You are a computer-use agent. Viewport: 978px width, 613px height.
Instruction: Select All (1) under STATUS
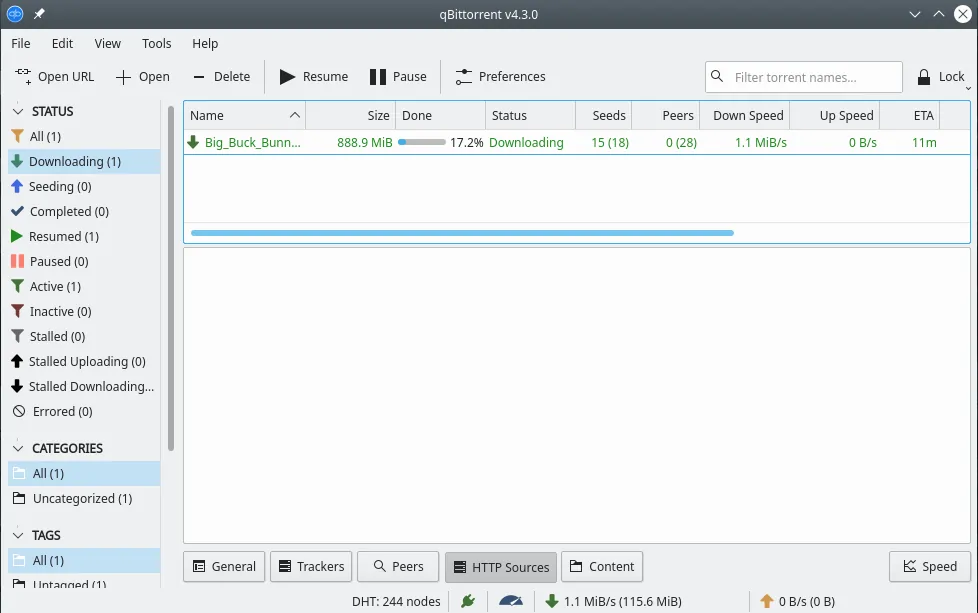84,137
